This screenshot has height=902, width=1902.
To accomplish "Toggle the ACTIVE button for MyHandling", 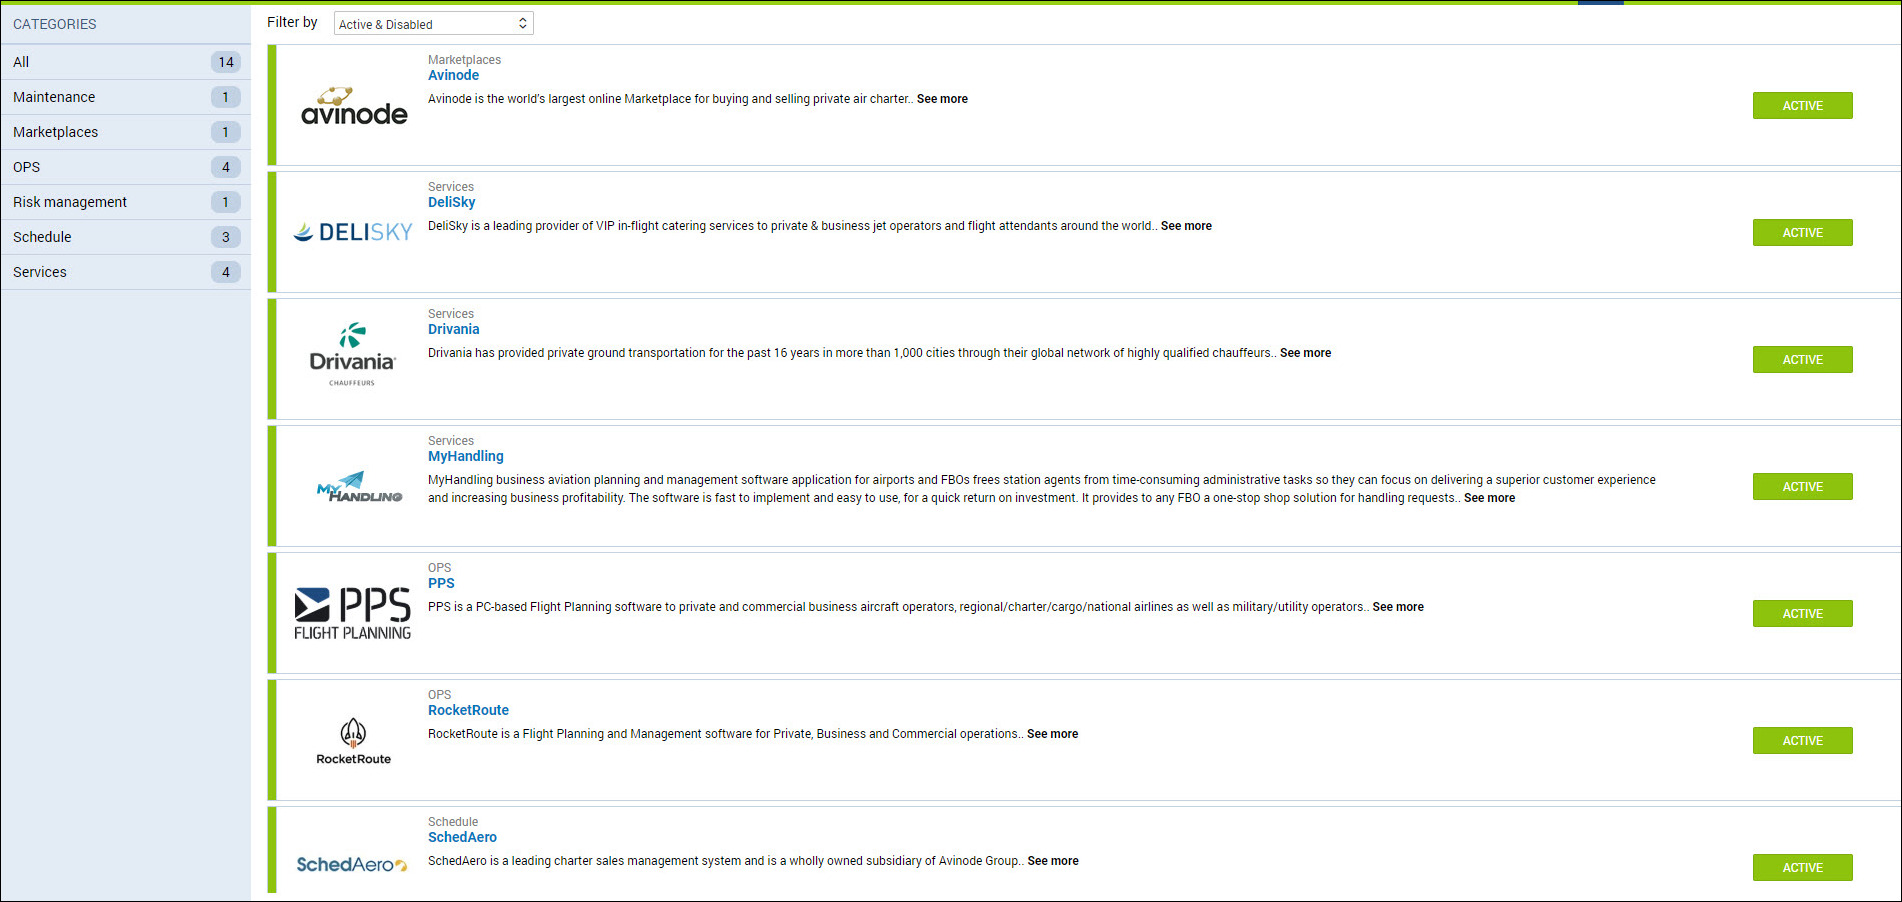I will pyautogui.click(x=1802, y=487).
